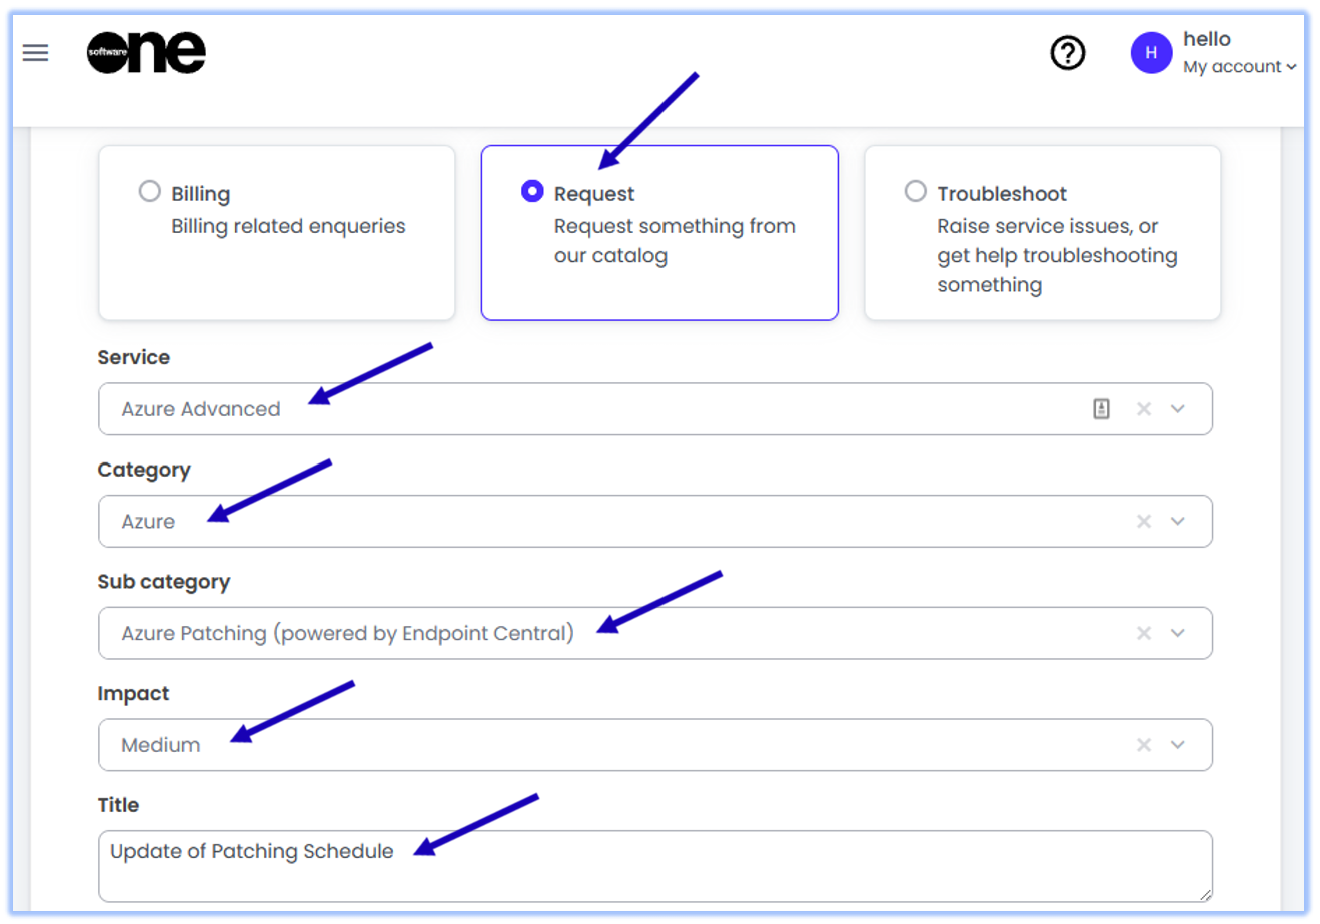Viewport: 1320px width, 924px height.
Task: Expand the Impact dropdown chevron
Action: click(x=1178, y=746)
